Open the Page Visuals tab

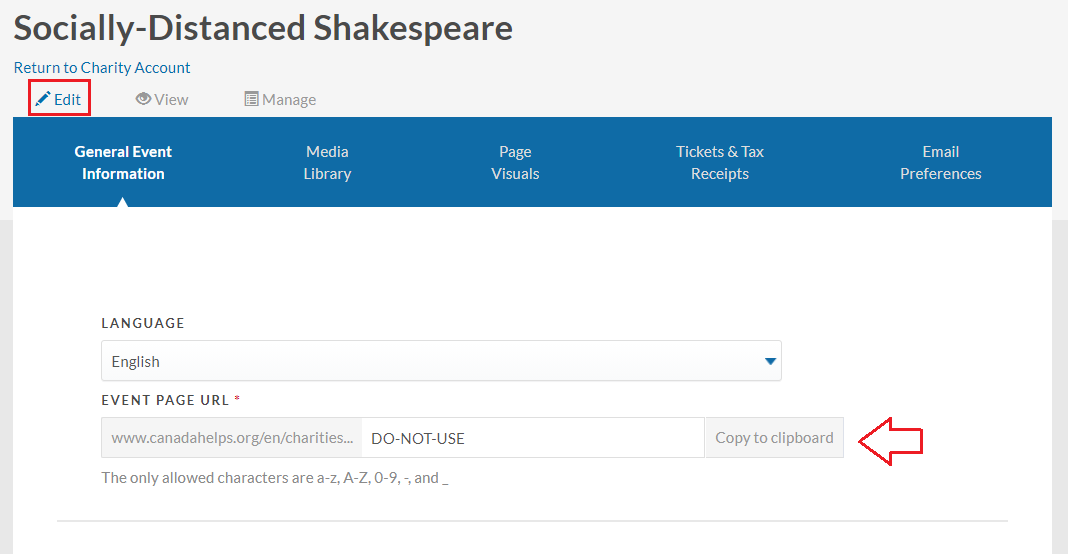515,162
